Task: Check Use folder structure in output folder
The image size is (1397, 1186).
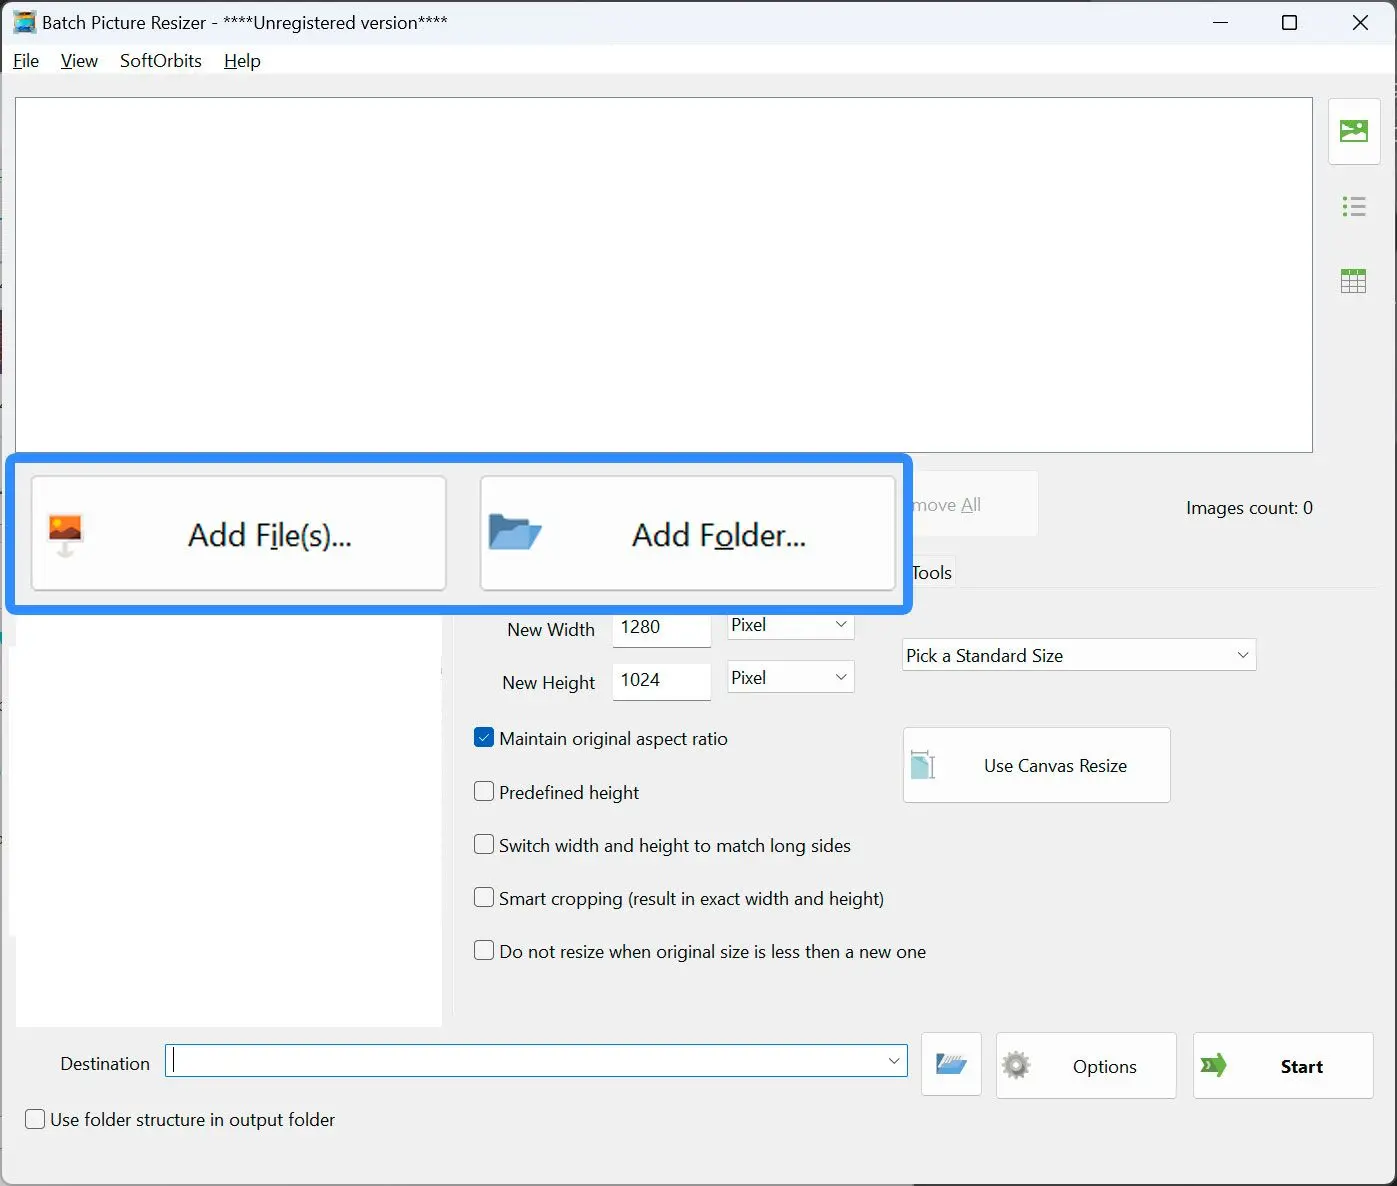Action: (35, 1119)
